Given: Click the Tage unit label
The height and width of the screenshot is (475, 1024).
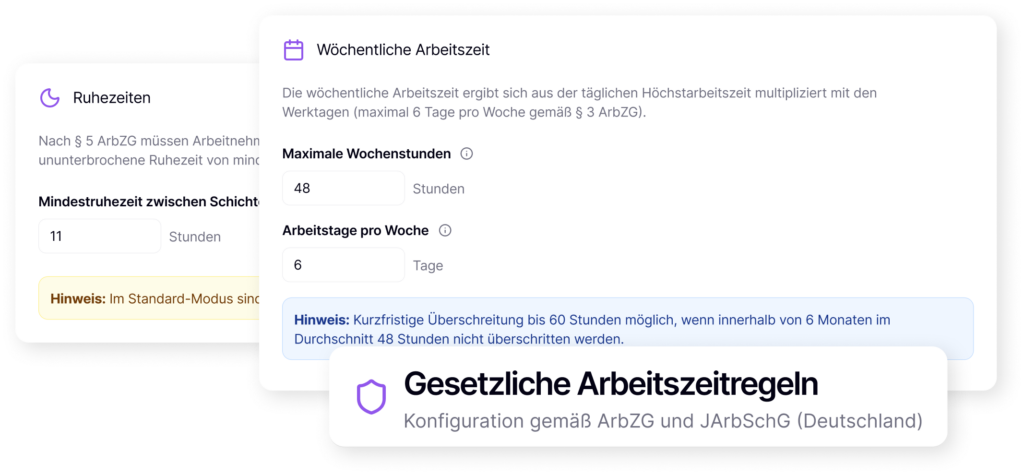Looking at the screenshot, I should point(428,266).
